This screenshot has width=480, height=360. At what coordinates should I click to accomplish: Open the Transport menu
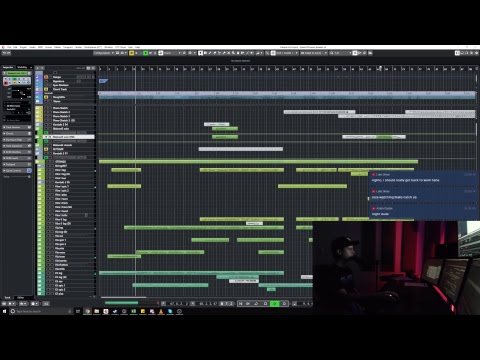tap(68, 47)
